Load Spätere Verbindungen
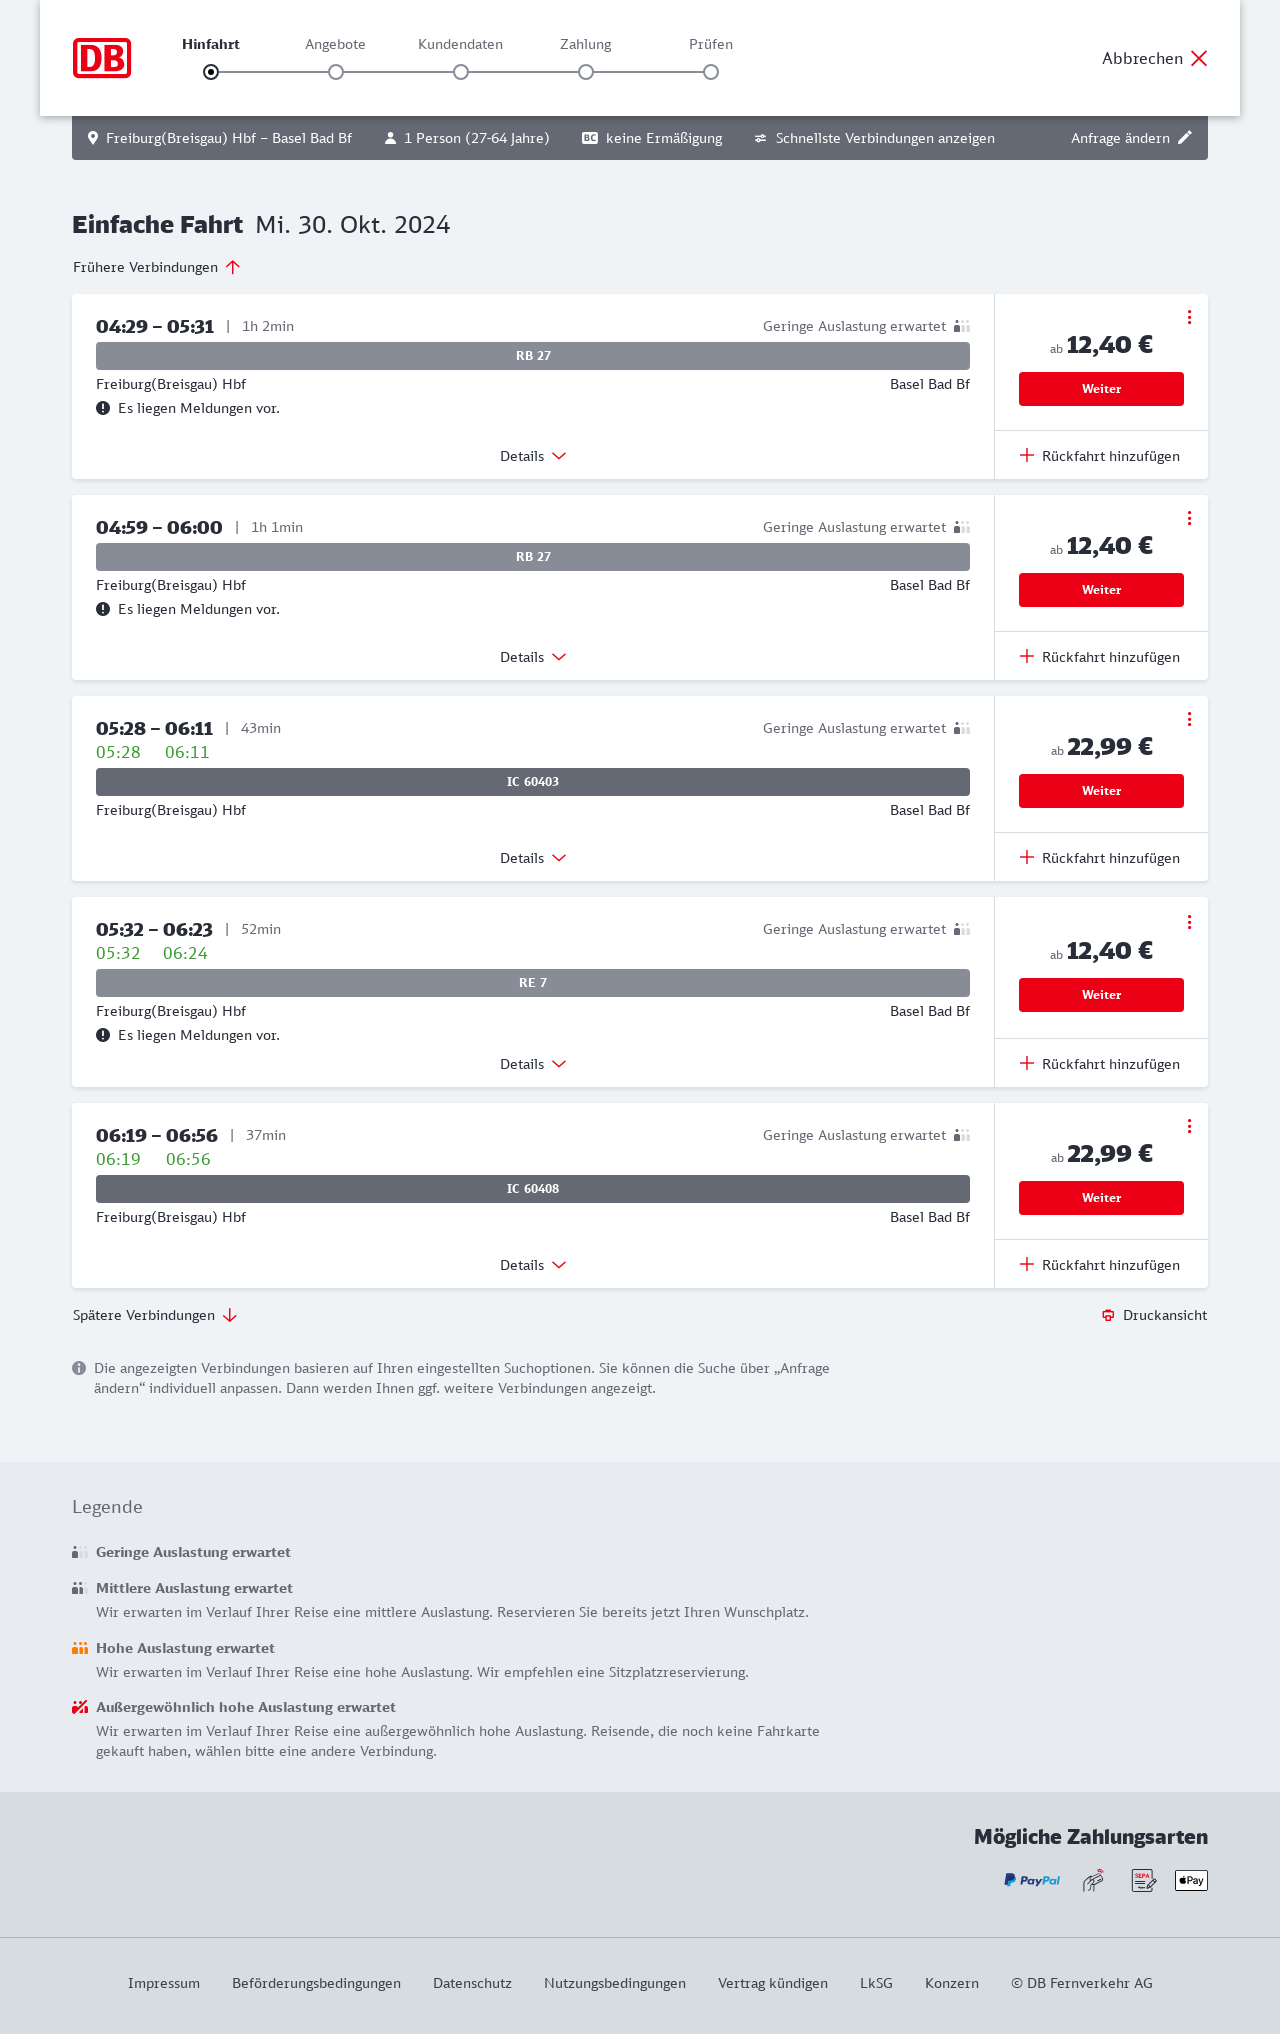Viewport: 1280px width, 2034px height. [x=155, y=1315]
